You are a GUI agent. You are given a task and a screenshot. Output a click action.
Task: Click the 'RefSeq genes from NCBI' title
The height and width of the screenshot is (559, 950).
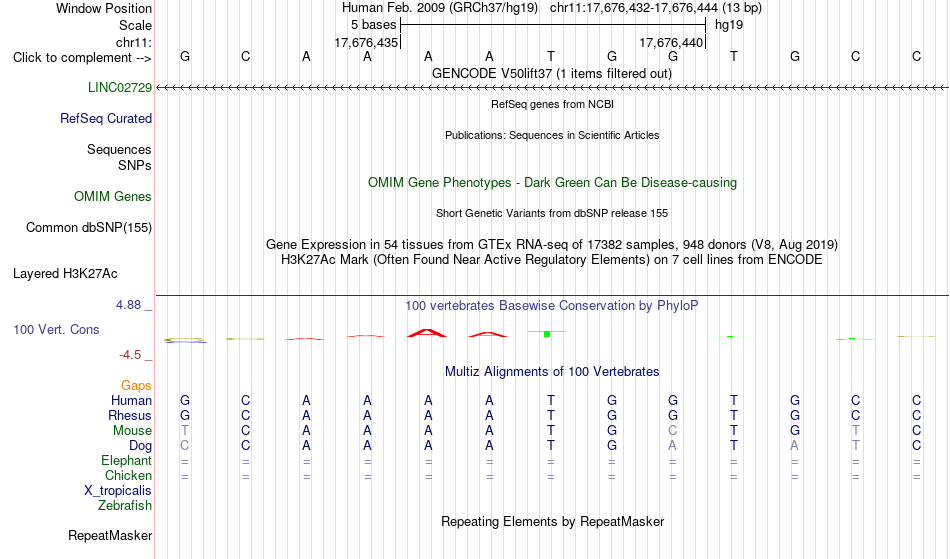[x=553, y=105]
